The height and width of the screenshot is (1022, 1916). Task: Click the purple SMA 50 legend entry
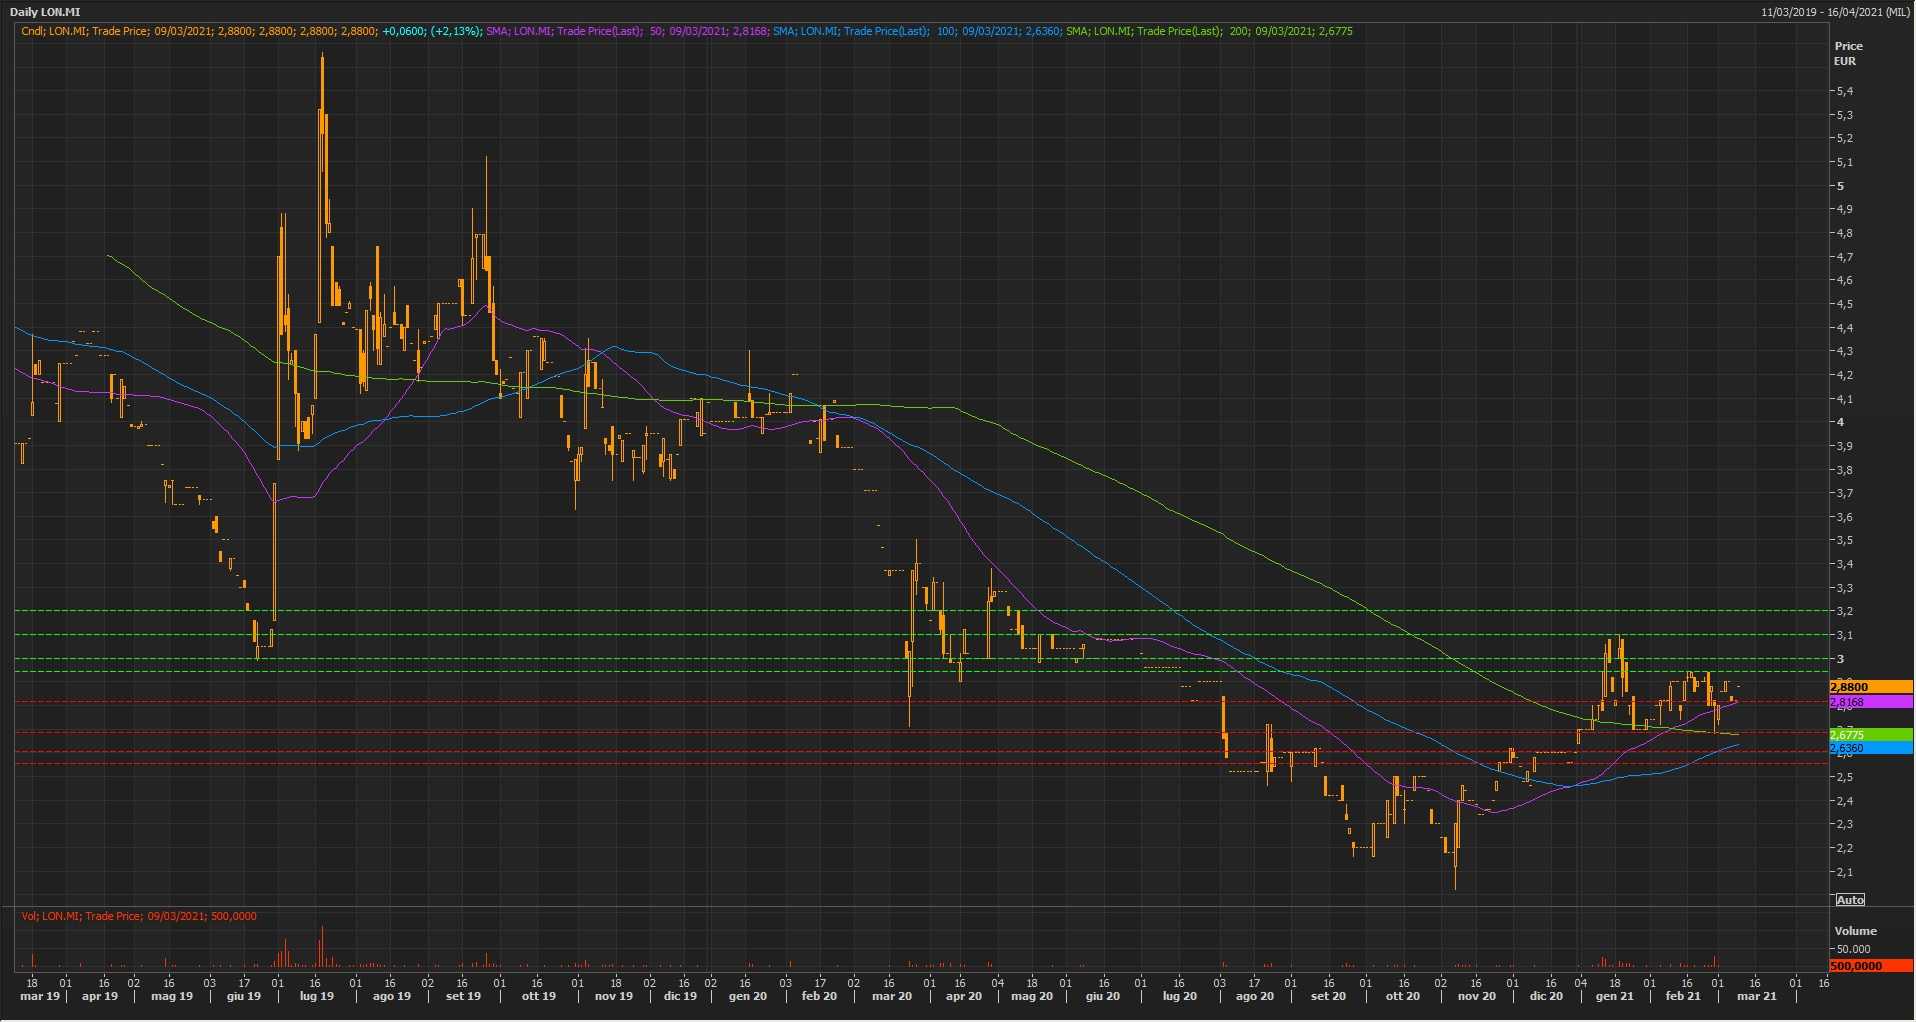point(626,31)
